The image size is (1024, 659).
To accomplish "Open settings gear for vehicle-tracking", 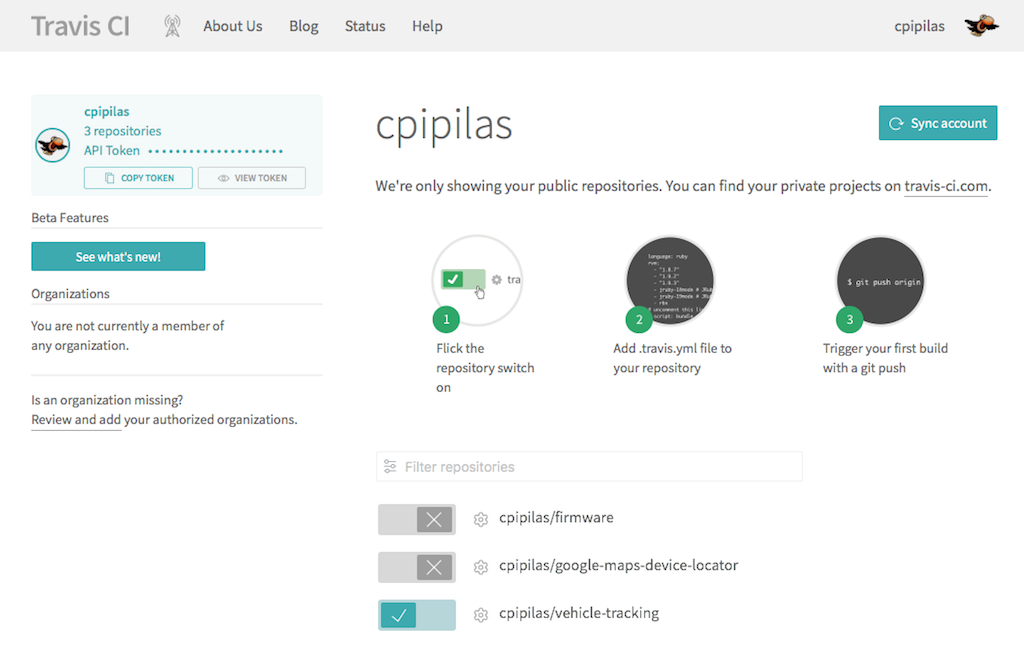I will point(481,615).
